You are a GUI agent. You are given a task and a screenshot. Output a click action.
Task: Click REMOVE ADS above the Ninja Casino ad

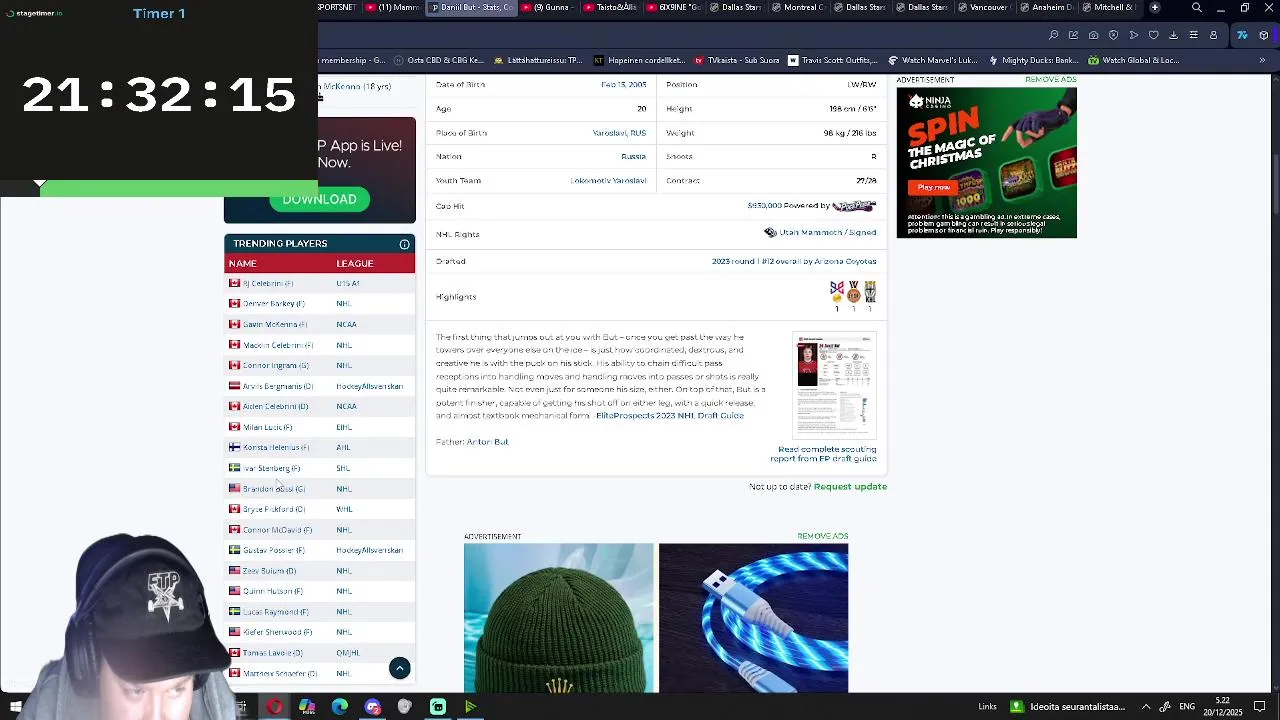pyautogui.click(x=1050, y=80)
